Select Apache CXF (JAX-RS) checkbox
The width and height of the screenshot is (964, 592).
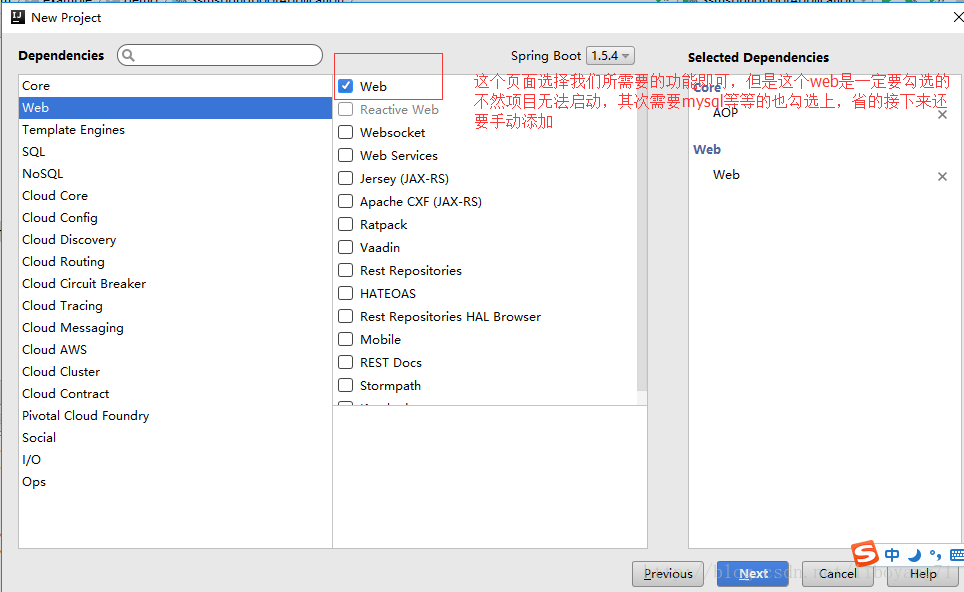coord(346,201)
